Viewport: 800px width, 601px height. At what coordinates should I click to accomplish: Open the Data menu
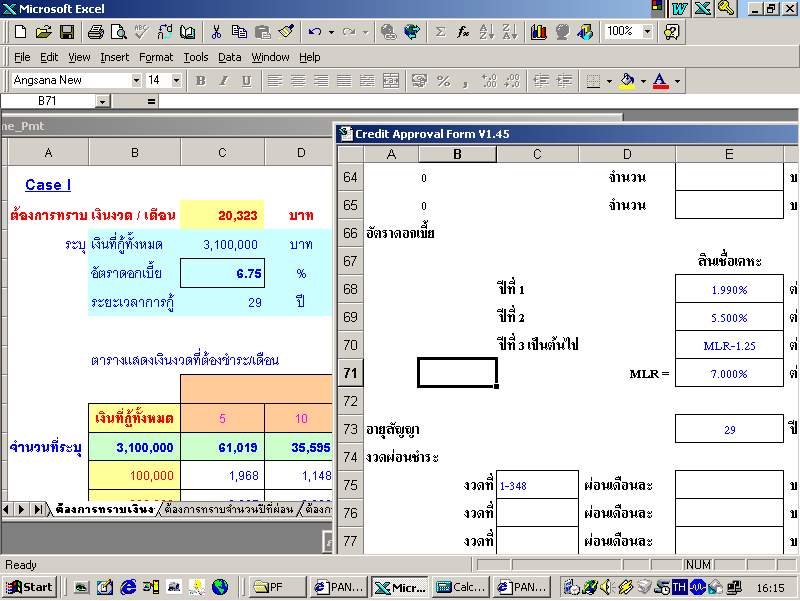pos(230,57)
